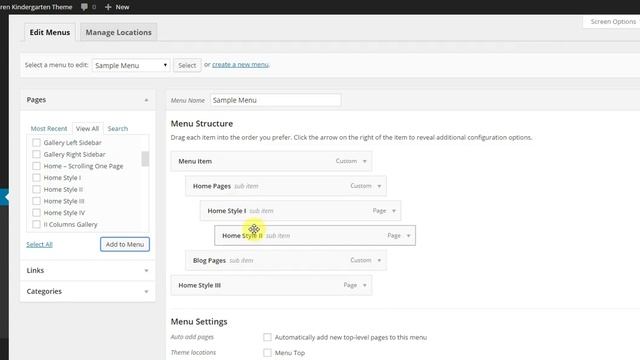Collapse the Pages panel arrow
640x360 pixels.
146,100
